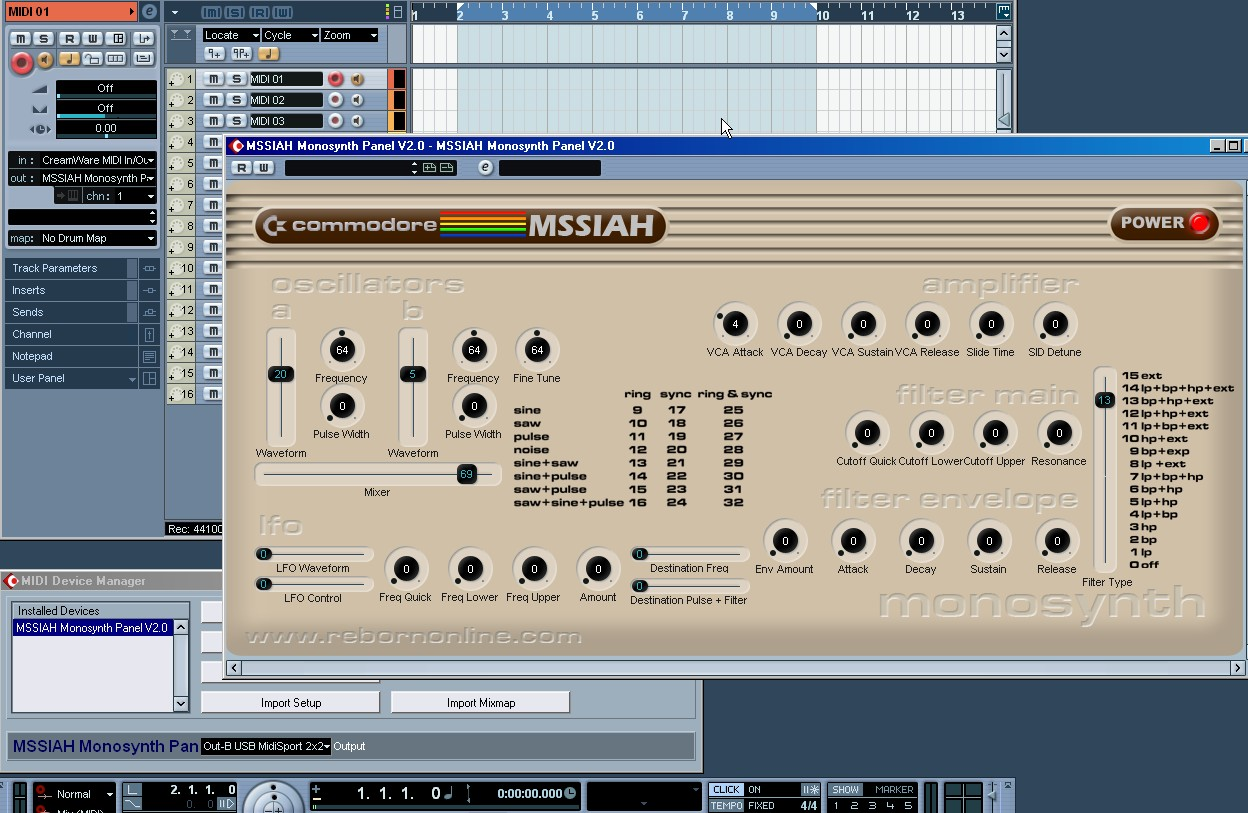Click the Resonance knob
Image resolution: width=1248 pixels, height=813 pixels.
1058,433
